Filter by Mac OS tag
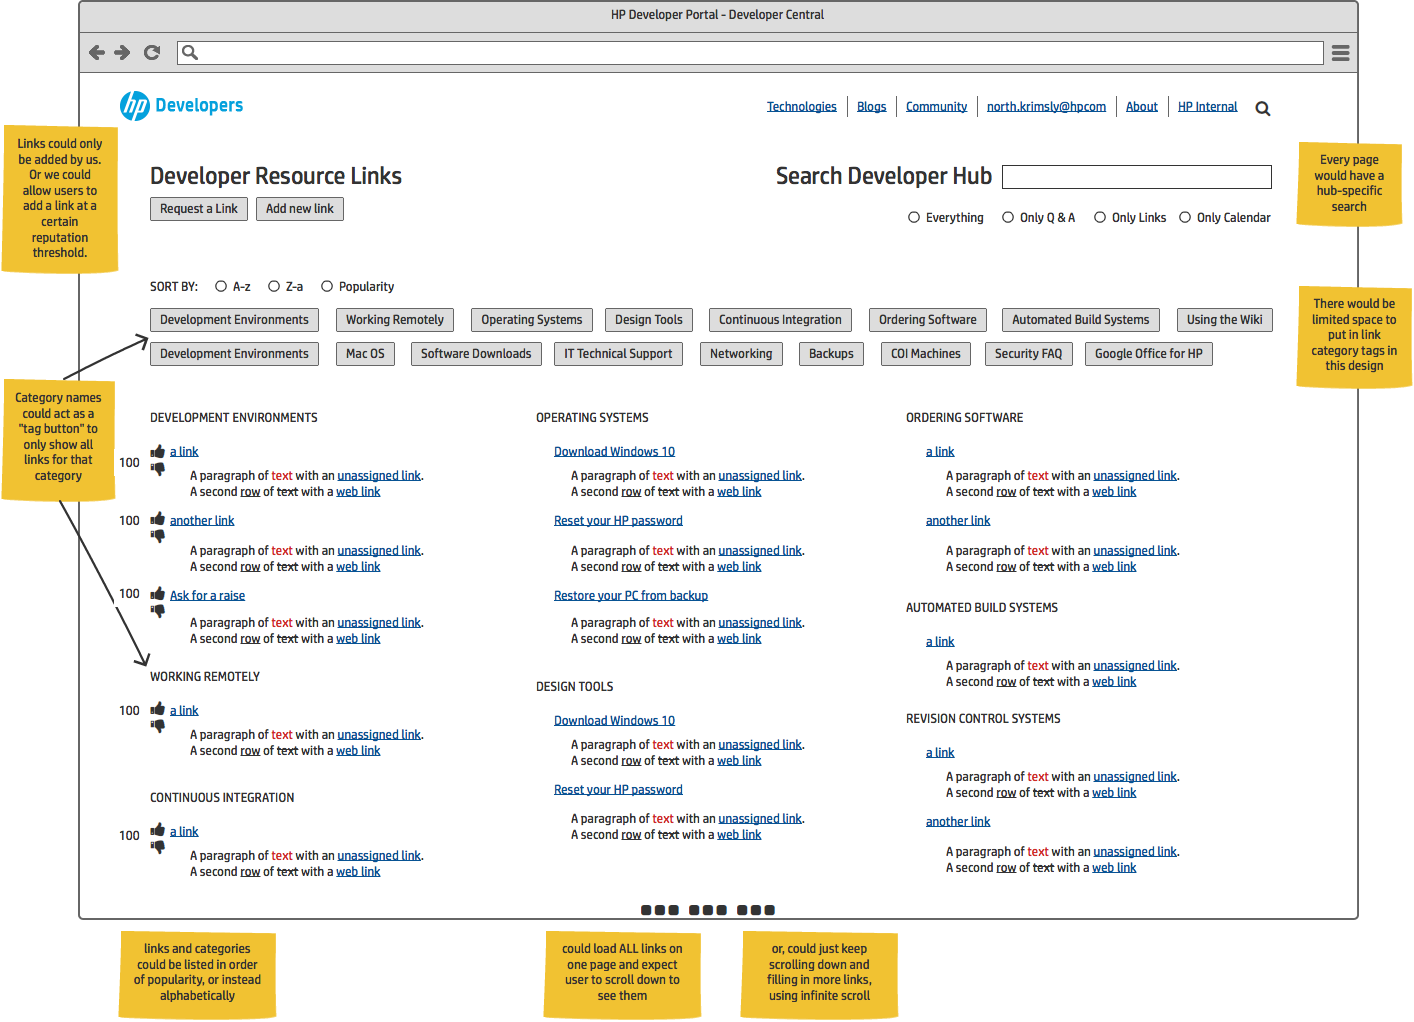Screen dimensions: 1414x1022 click(x=365, y=354)
